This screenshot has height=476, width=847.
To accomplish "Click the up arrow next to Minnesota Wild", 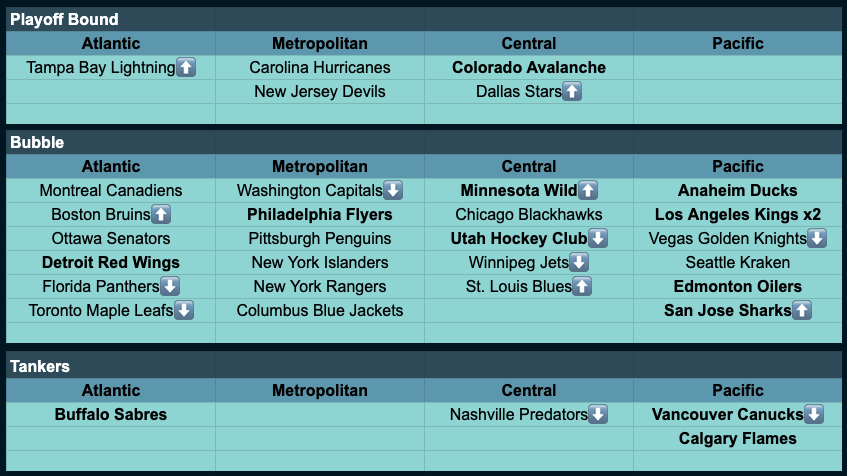I will pyautogui.click(x=588, y=190).
